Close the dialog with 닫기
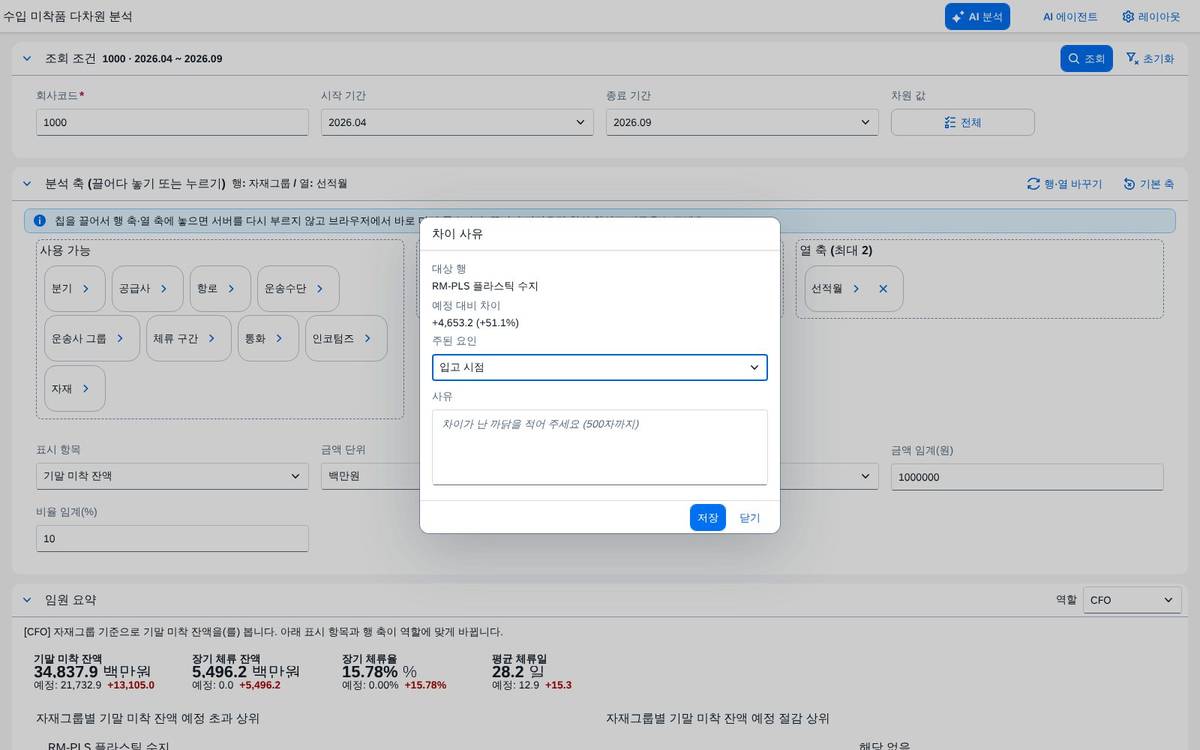 750,517
